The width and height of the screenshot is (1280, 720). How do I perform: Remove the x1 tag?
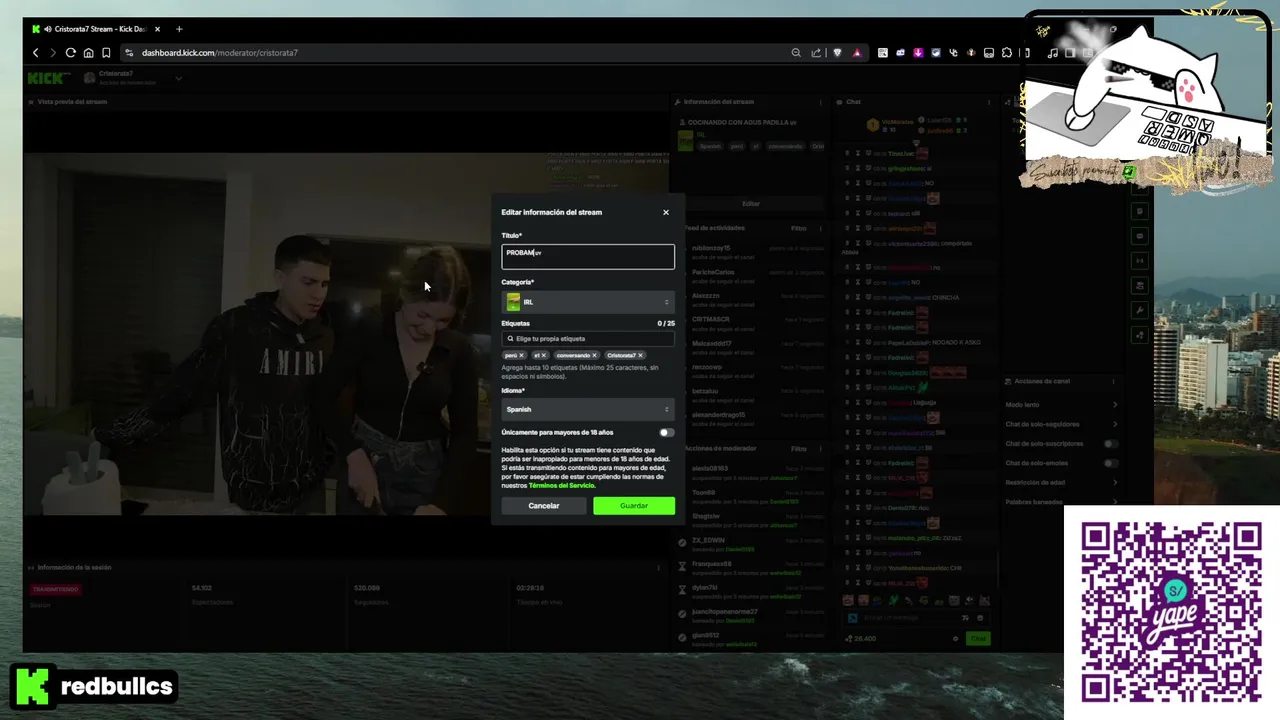point(544,355)
